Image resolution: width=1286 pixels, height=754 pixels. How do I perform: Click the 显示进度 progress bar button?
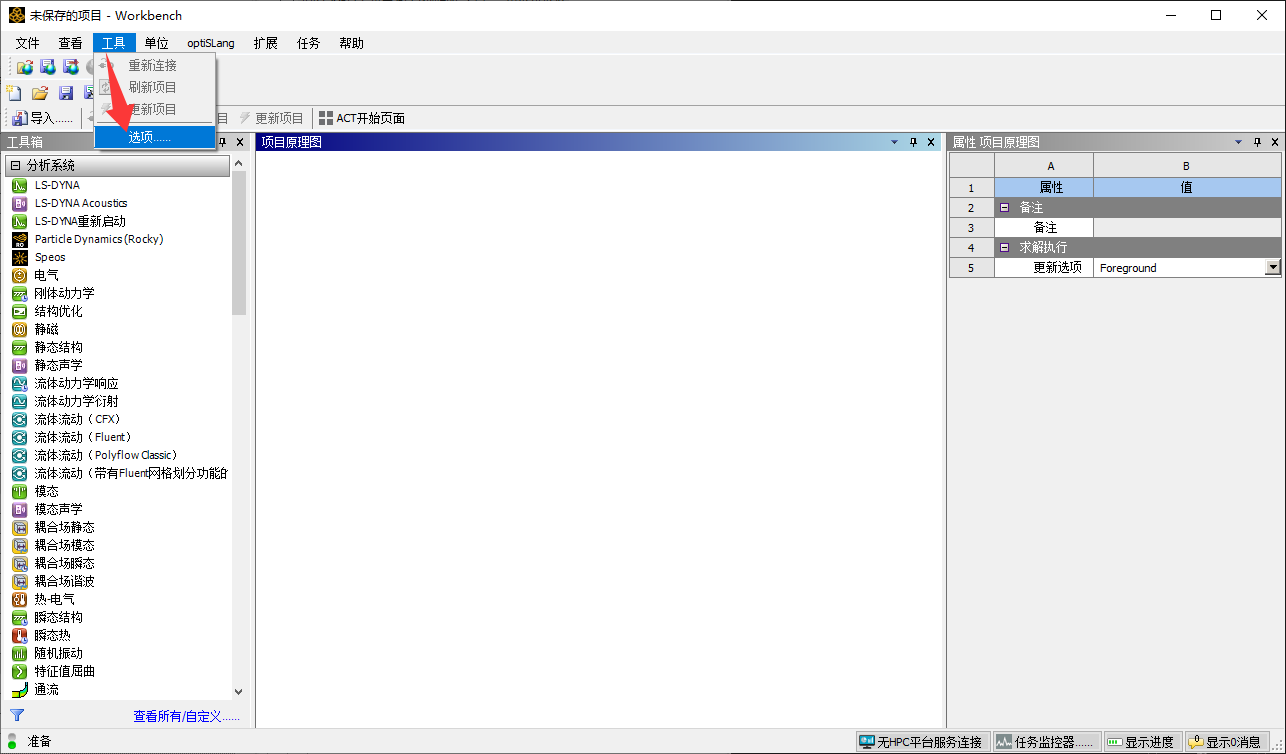pos(1141,742)
